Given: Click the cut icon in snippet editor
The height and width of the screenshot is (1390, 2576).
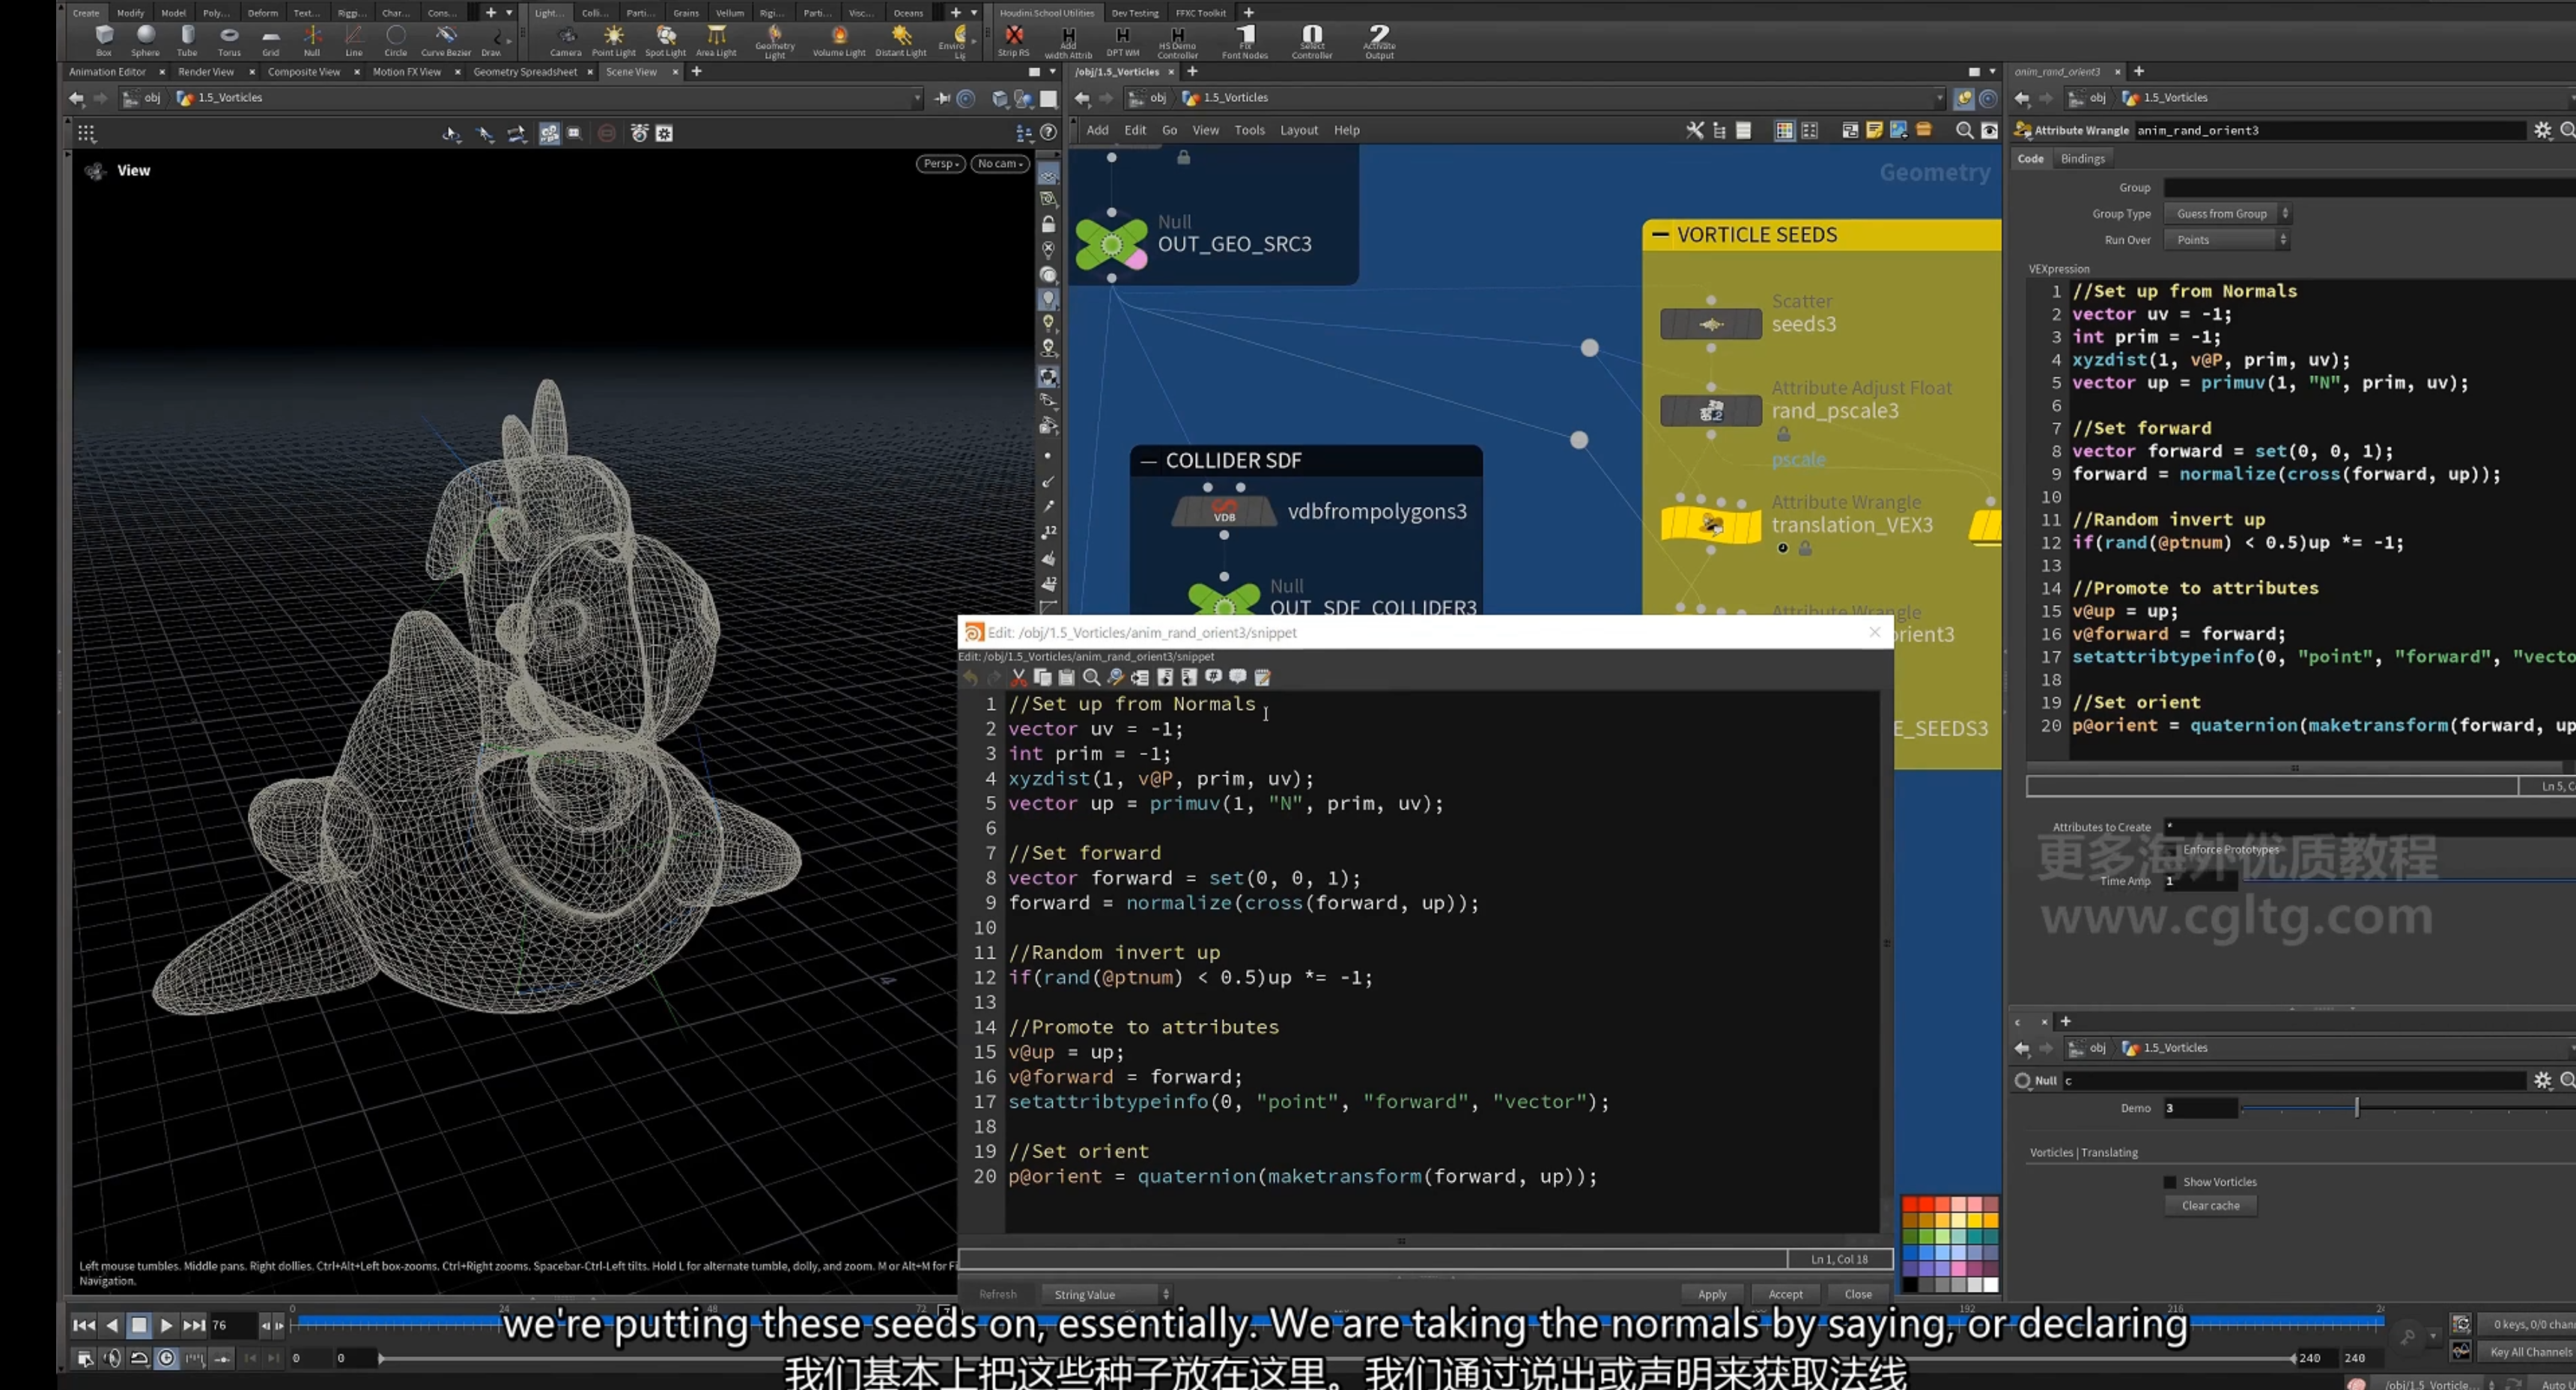Looking at the screenshot, I should 1018,678.
